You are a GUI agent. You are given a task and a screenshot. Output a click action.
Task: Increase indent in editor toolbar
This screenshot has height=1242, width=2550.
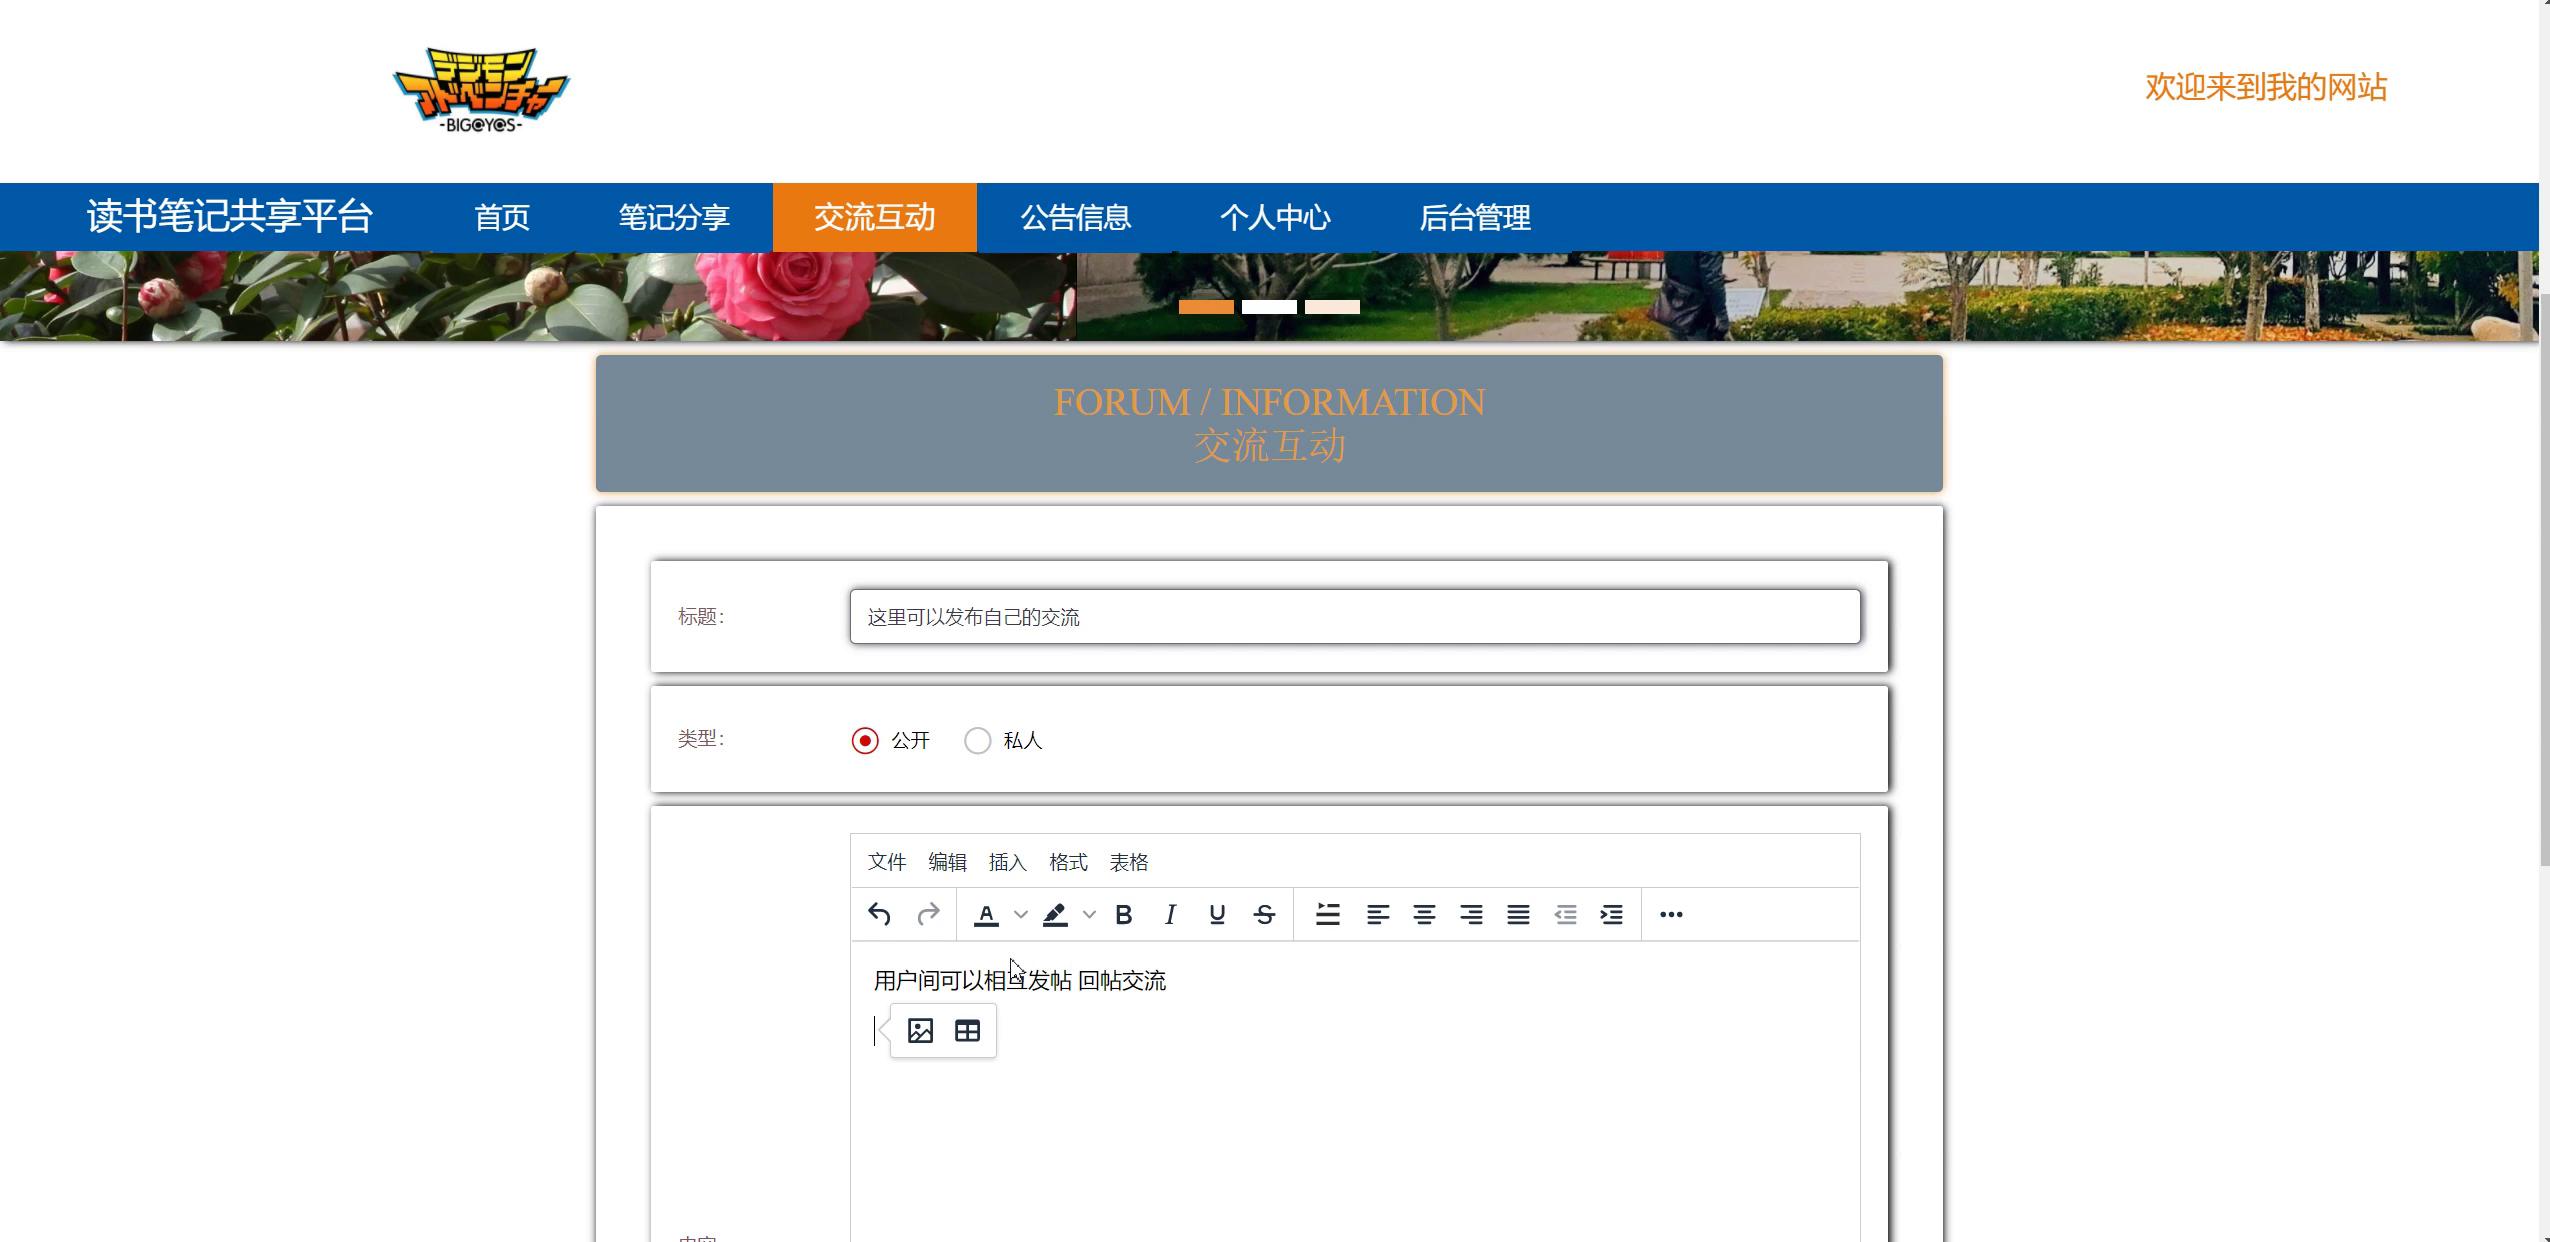coord(1611,914)
